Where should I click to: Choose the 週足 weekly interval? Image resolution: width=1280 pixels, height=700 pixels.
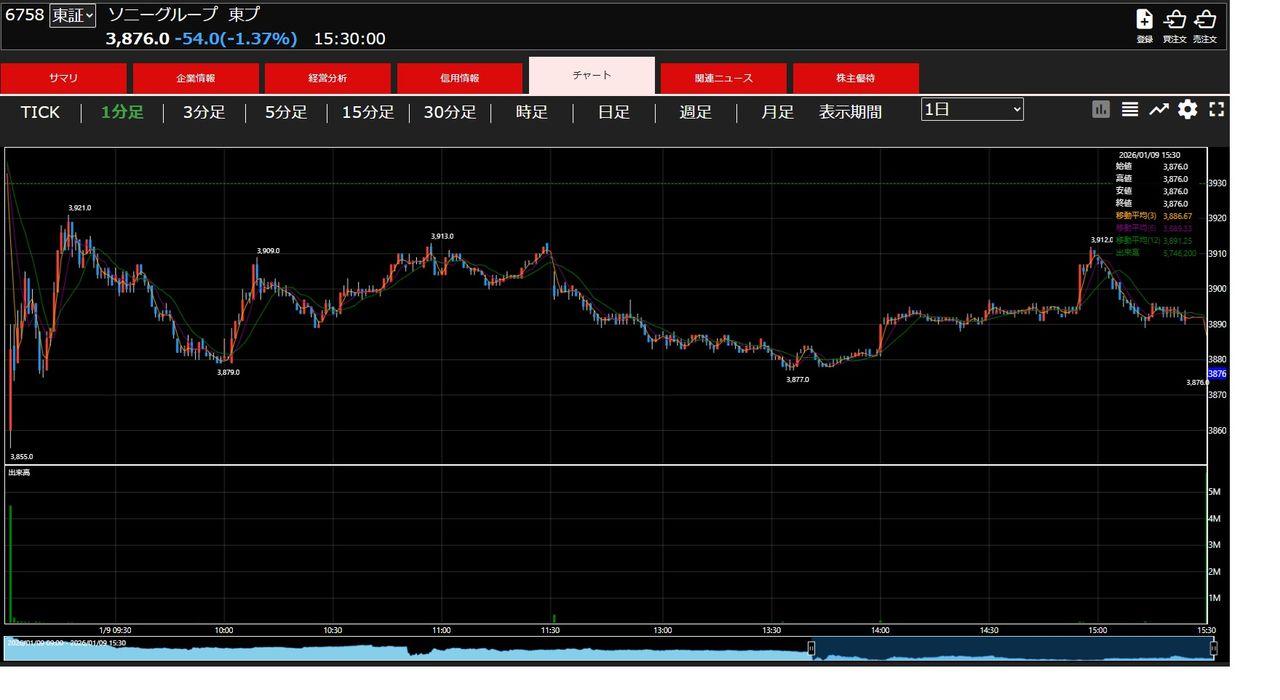(x=696, y=112)
